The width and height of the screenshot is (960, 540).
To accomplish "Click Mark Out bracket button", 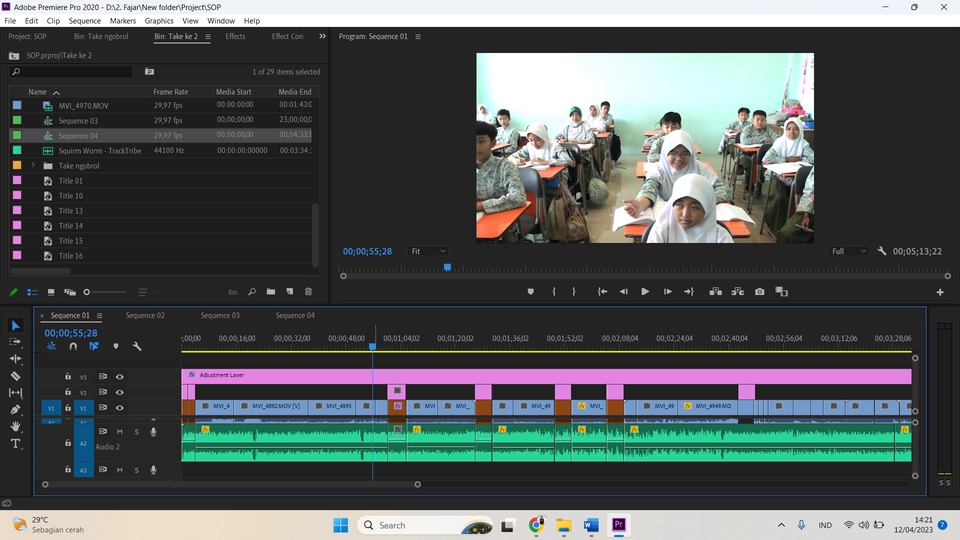I will 574,292.
